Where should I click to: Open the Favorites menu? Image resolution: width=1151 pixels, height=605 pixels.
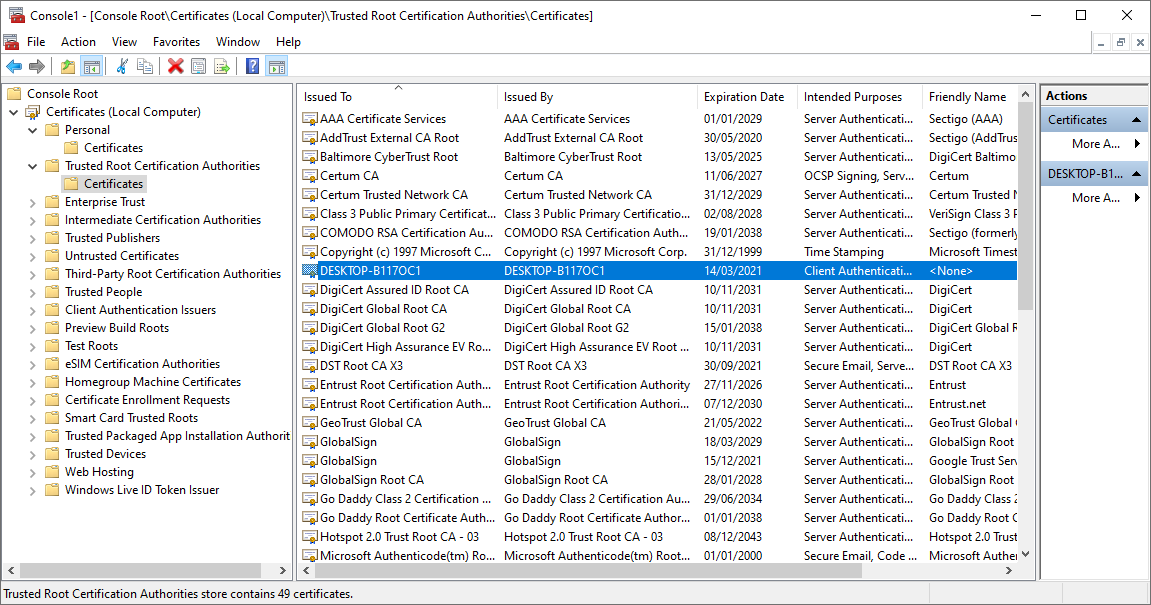[176, 42]
